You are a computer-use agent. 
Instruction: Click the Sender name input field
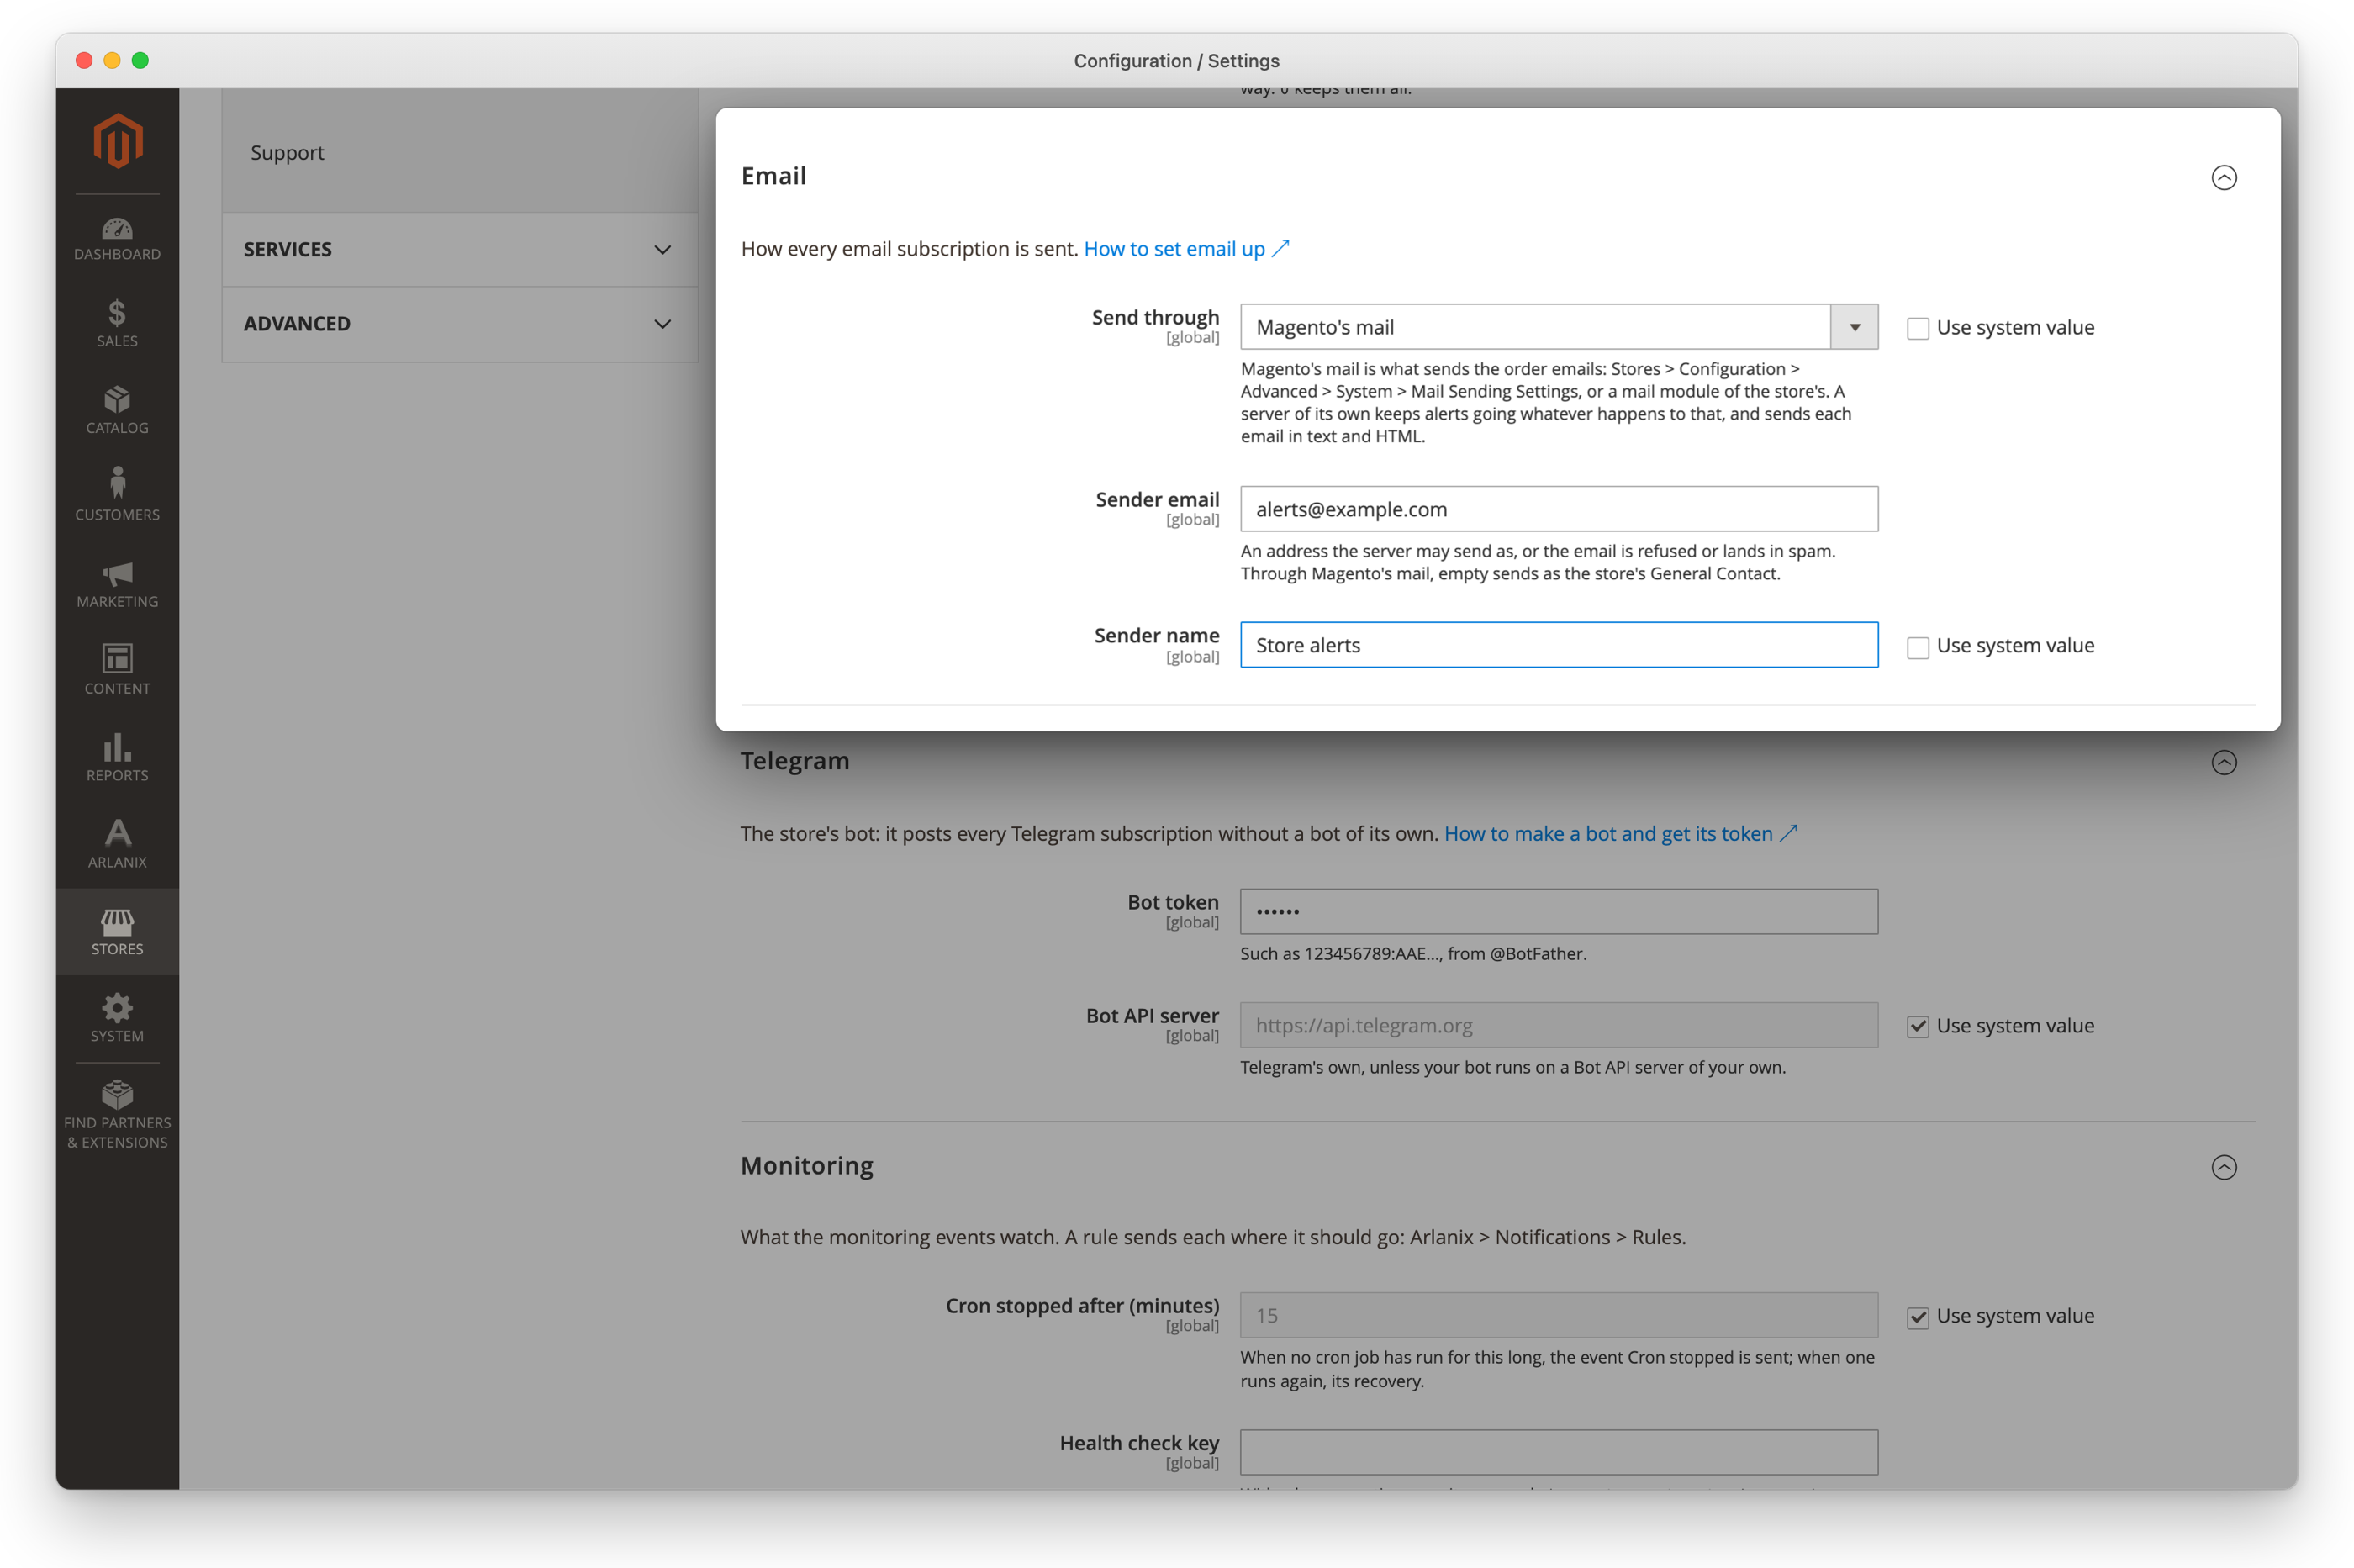[1558, 645]
